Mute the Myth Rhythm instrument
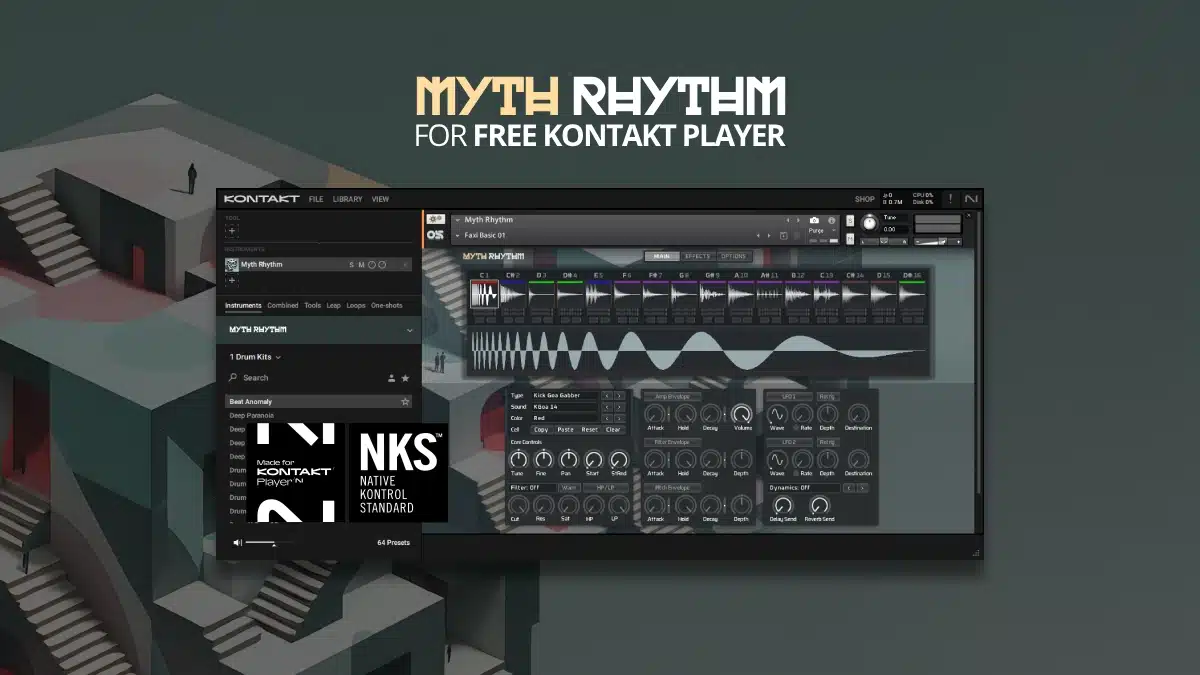This screenshot has height=675, width=1200. [x=360, y=265]
